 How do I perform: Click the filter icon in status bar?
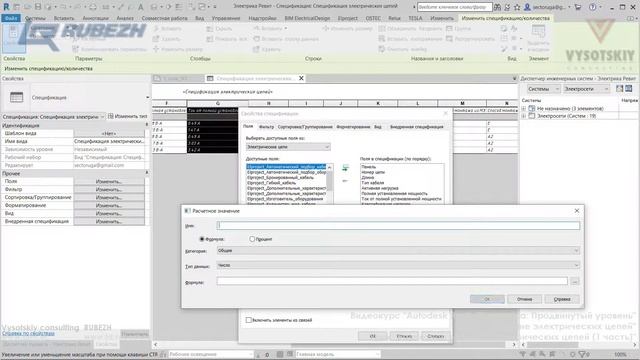coord(582,354)
